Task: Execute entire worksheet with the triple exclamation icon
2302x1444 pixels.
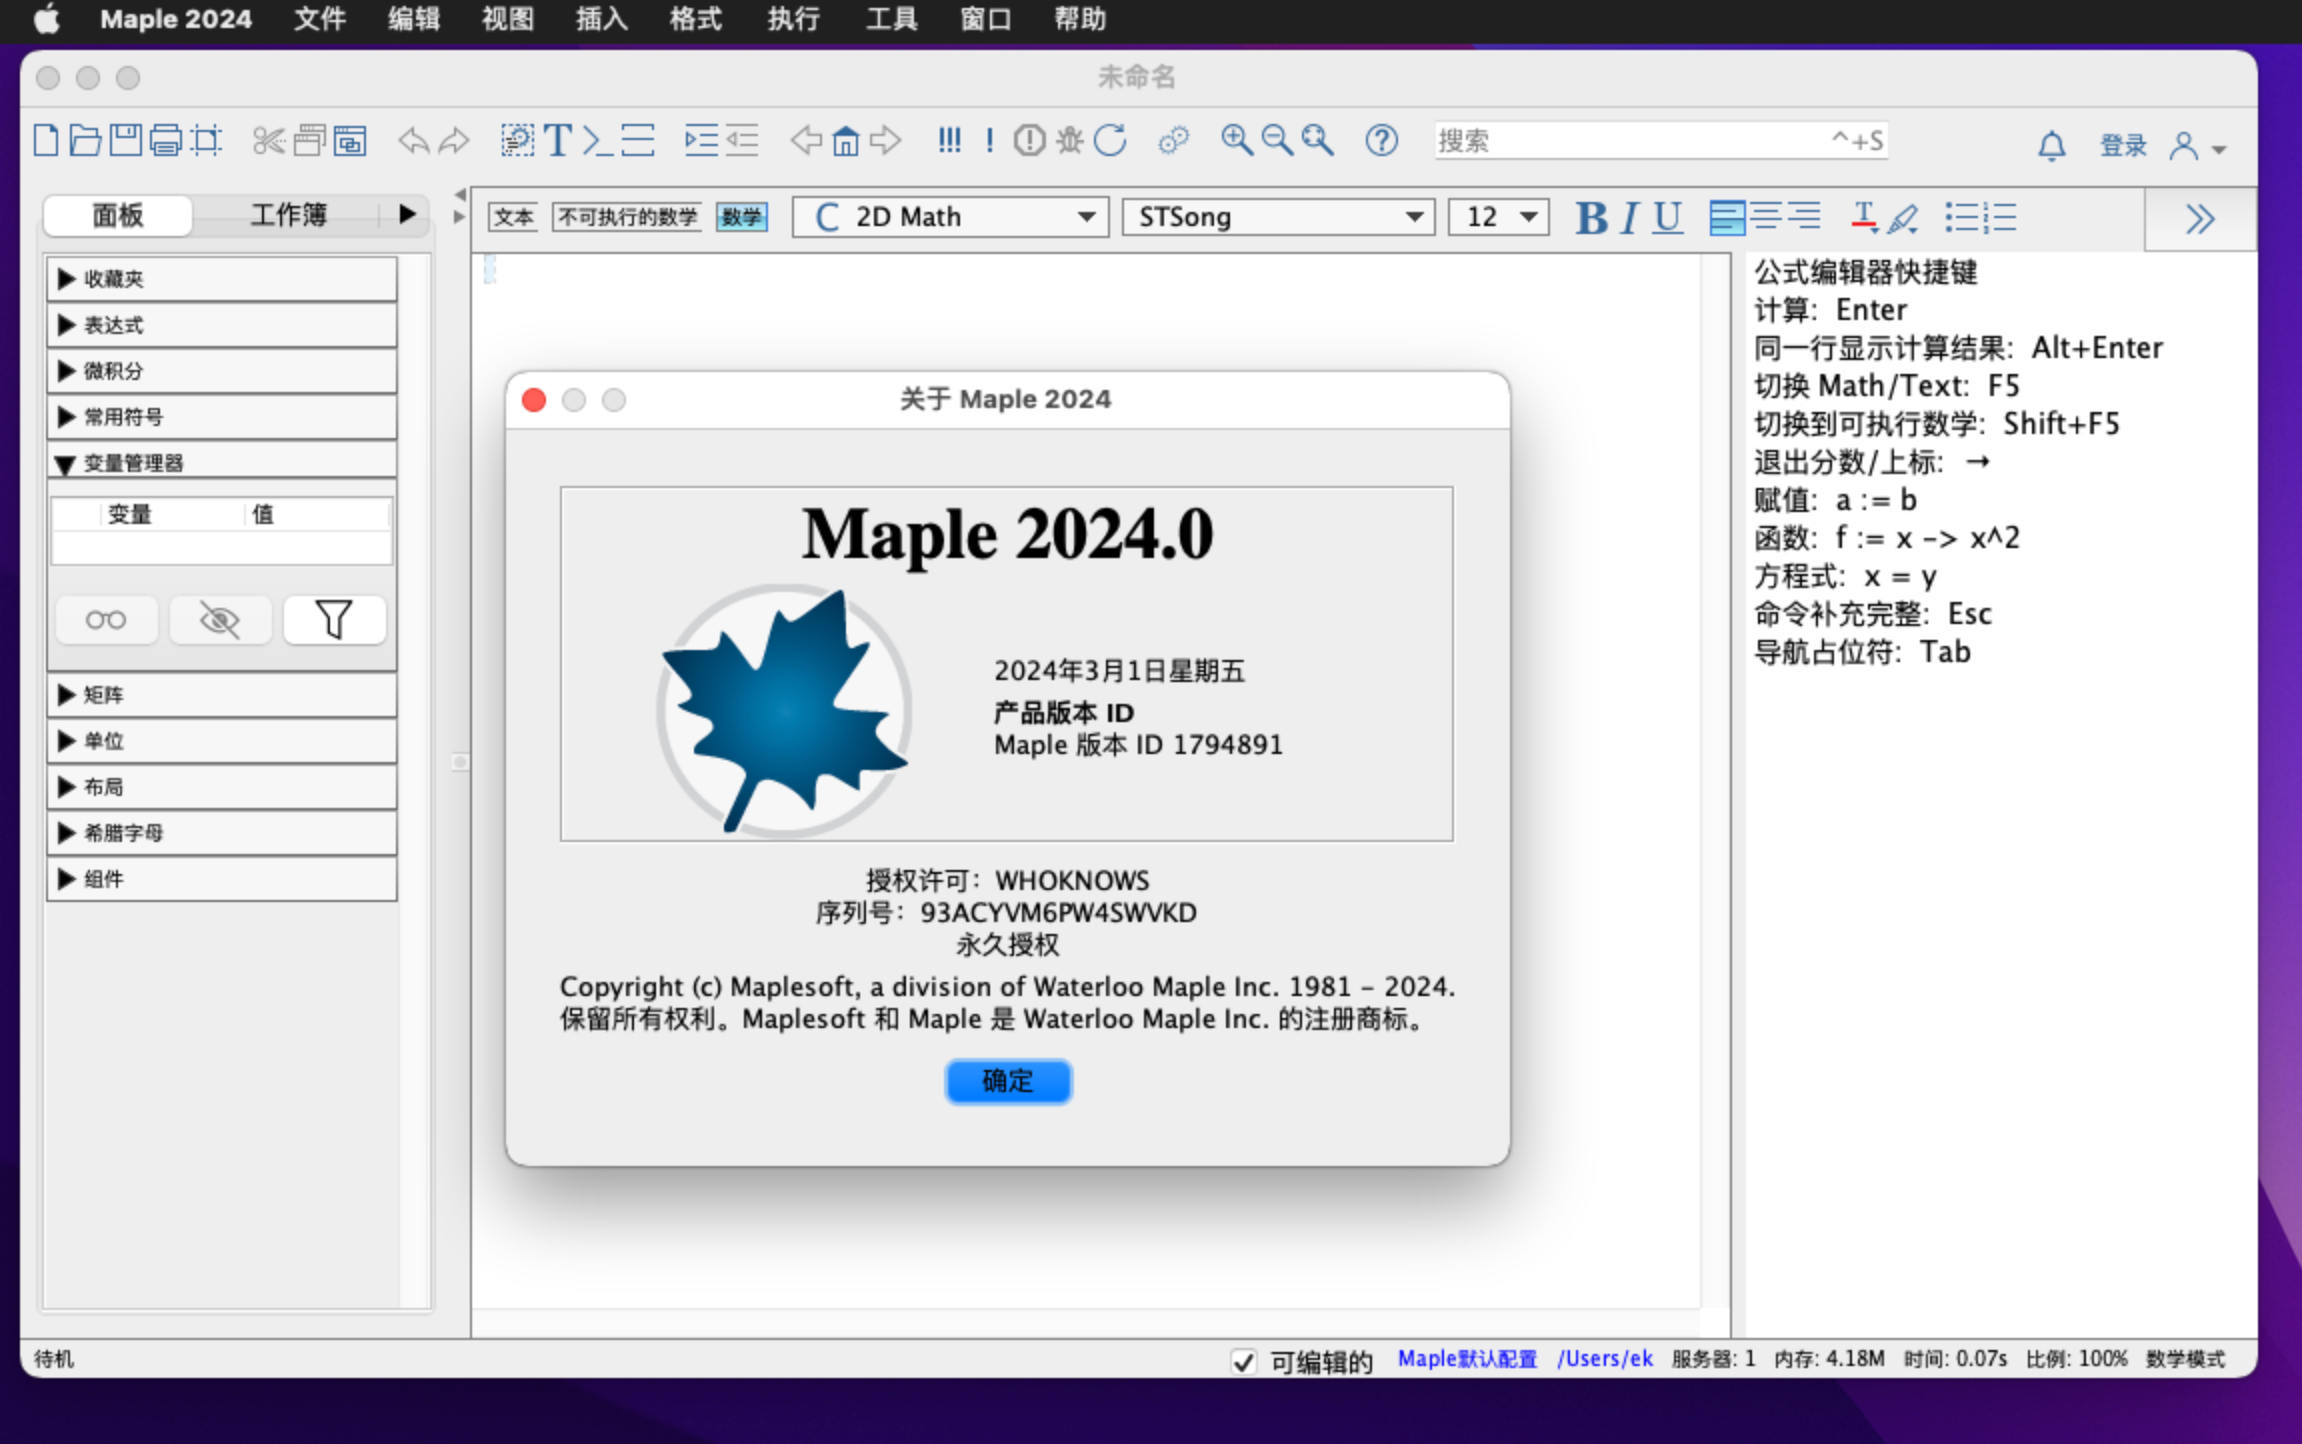Action: (x=949, y=140)
